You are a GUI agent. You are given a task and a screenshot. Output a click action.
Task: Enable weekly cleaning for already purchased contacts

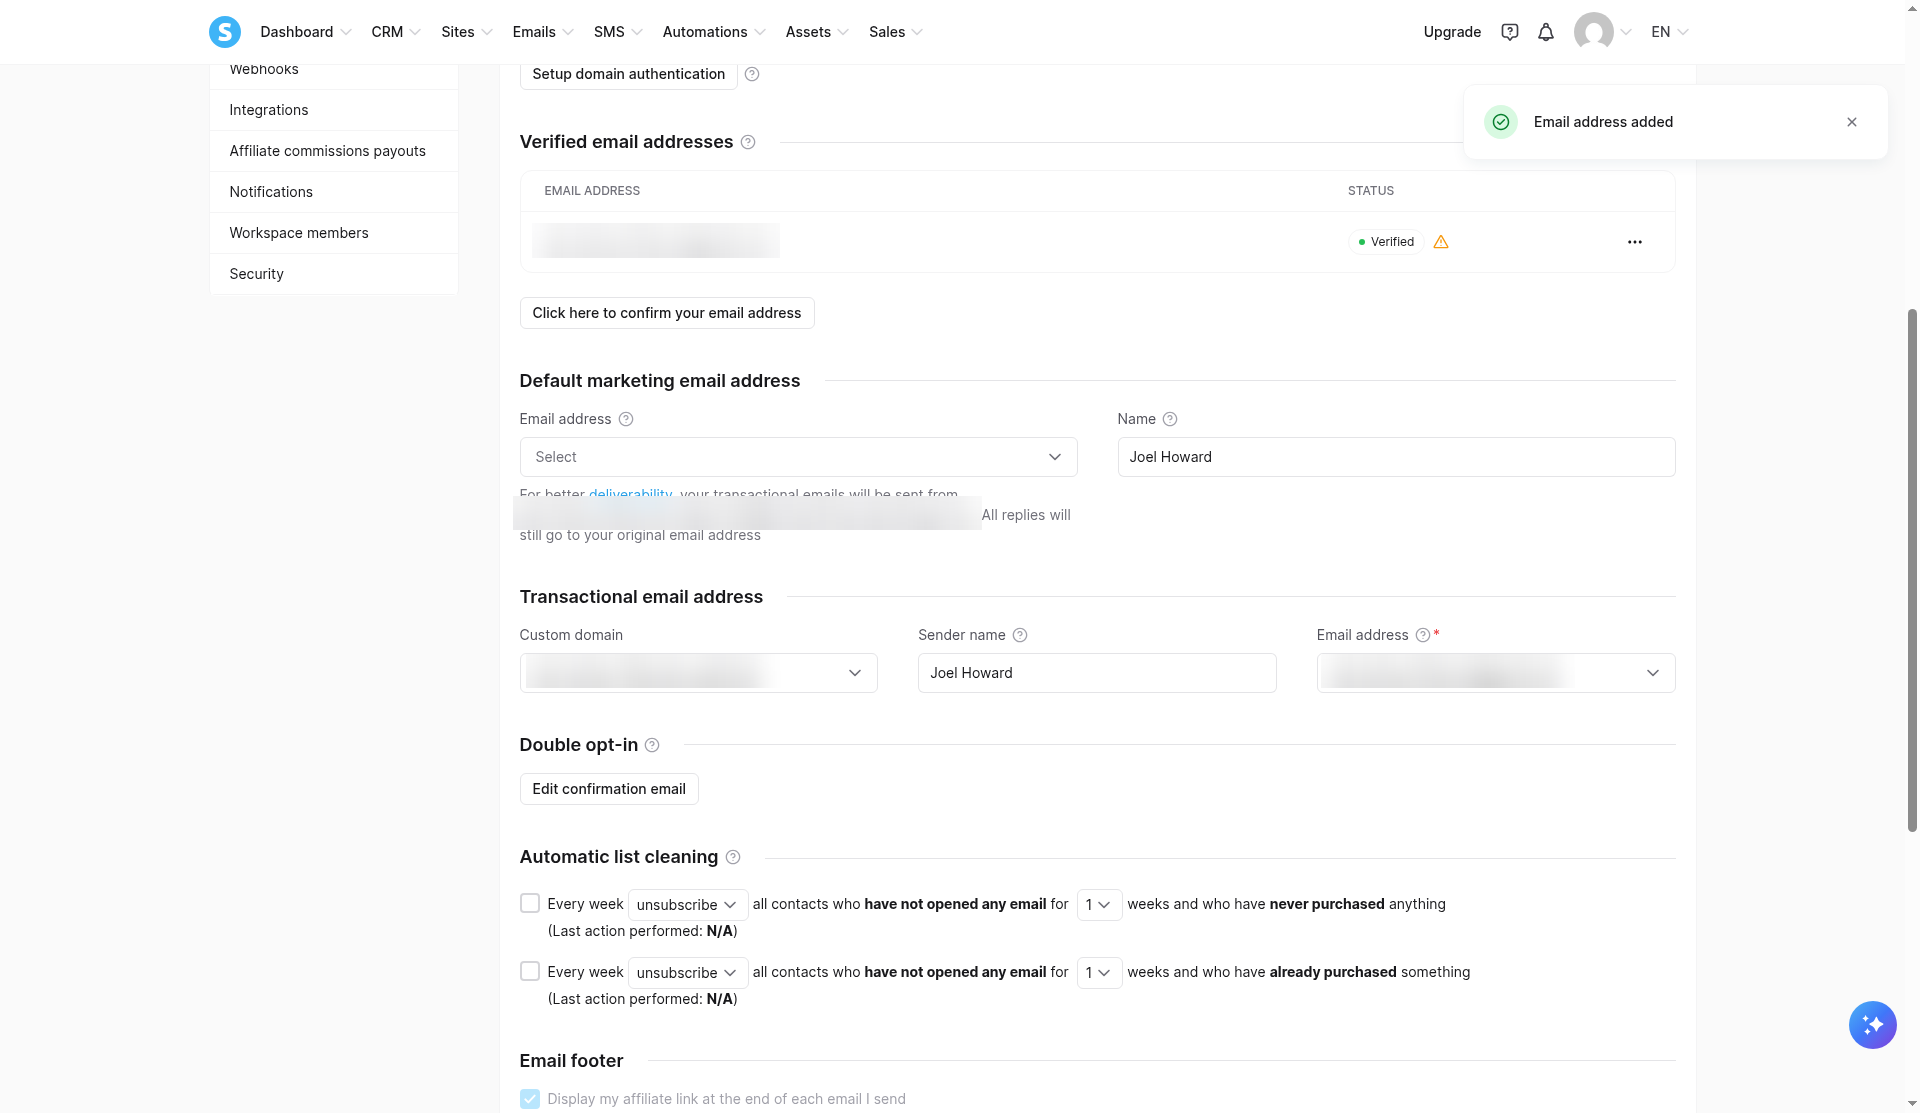pos(530,971)
